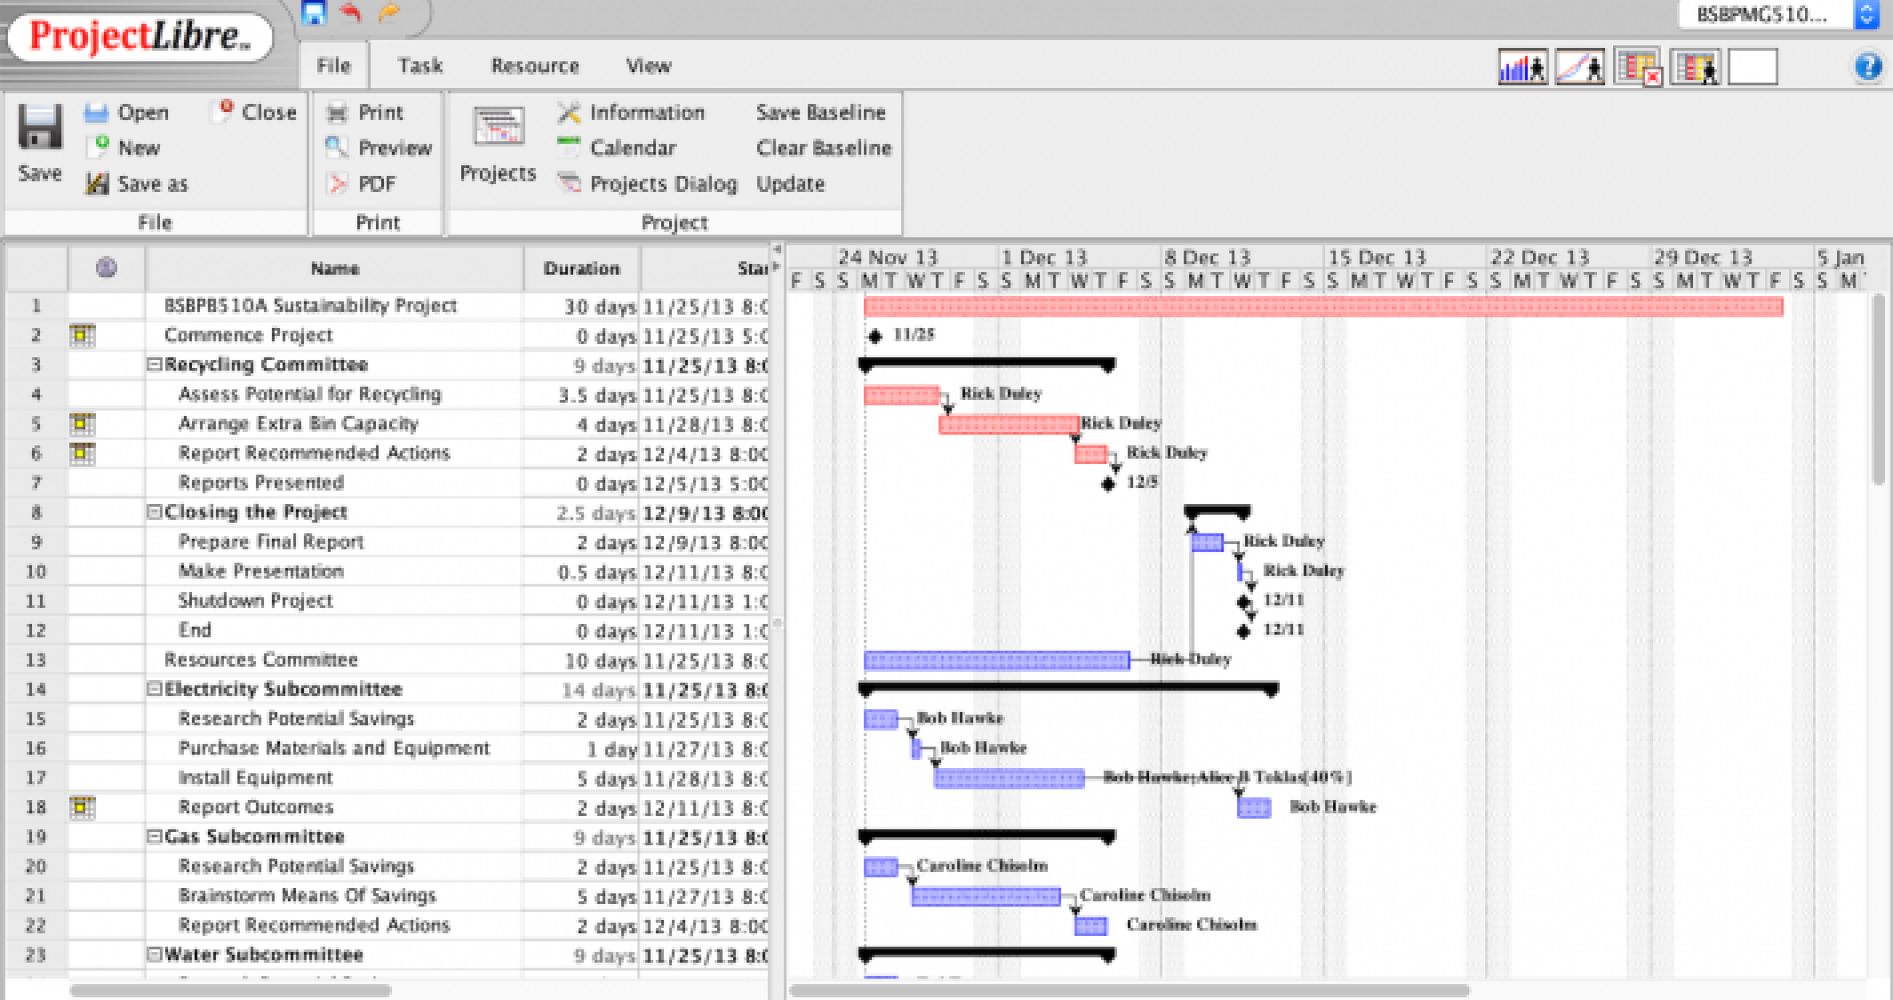This screenshot has width=1893, height=1000.
Task: Print the project
Action: click(366, 112)
